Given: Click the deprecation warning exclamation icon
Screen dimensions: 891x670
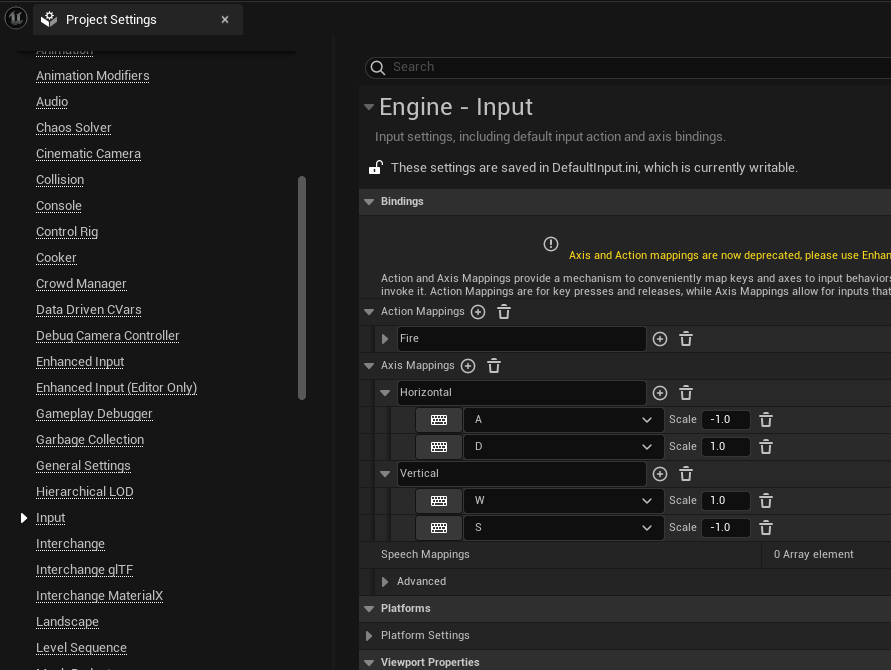Looking at the screenshot, I should (551, 244).
